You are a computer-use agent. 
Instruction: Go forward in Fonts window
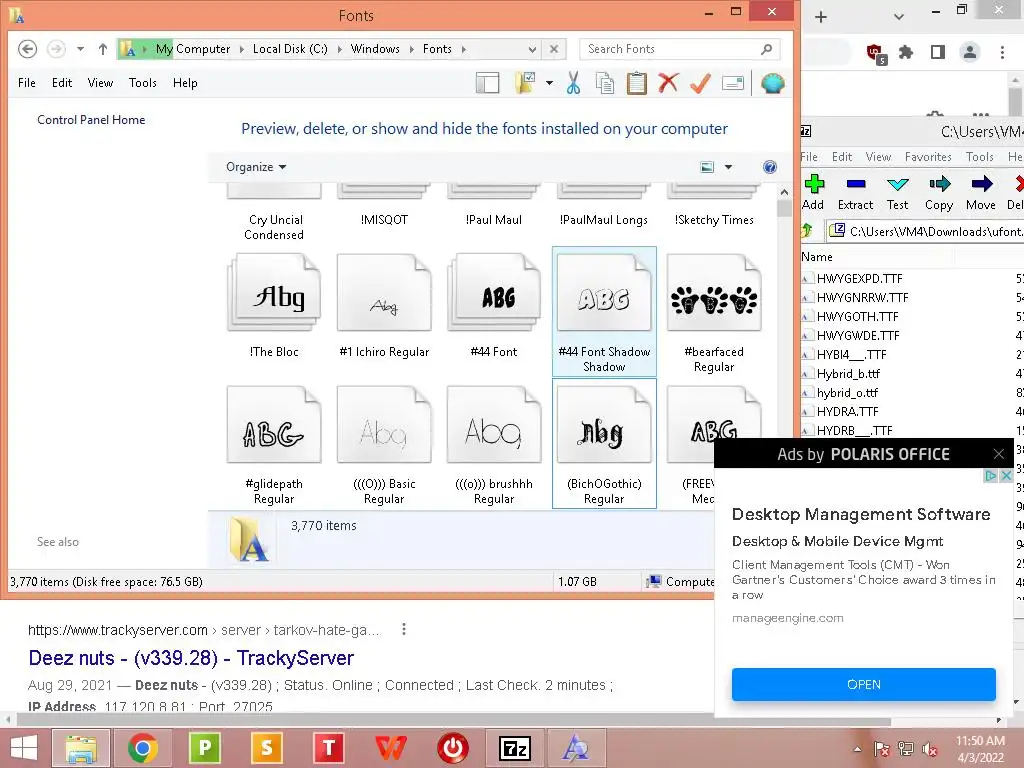(x=56, y=49)
